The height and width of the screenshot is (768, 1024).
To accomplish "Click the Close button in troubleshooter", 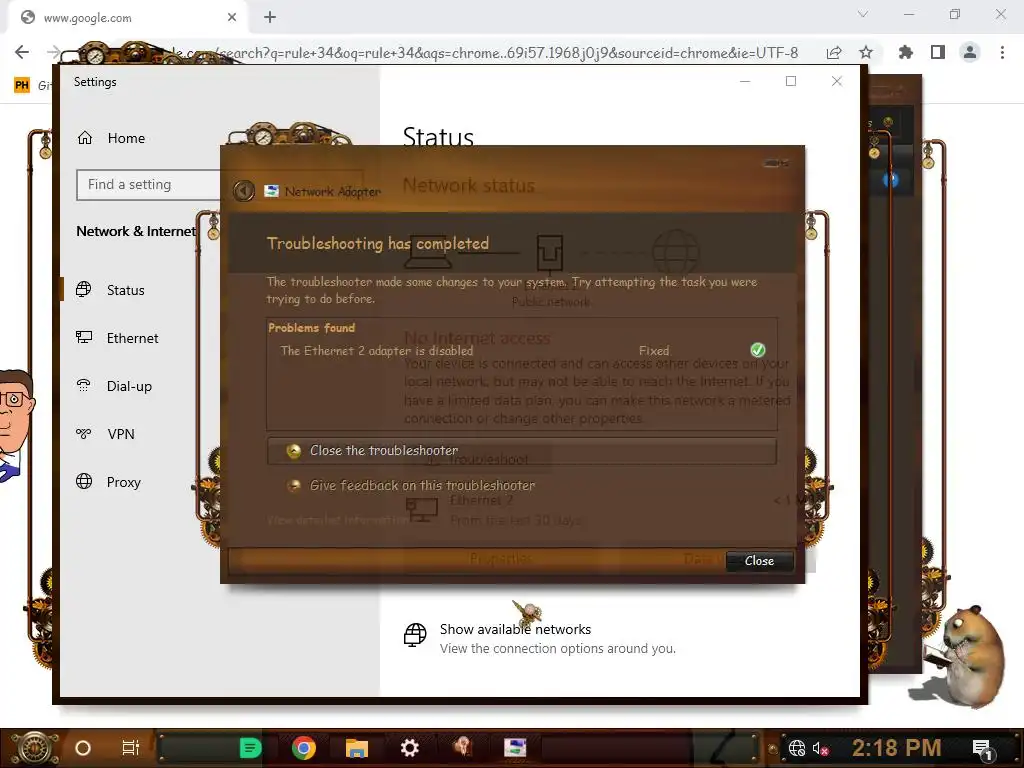I will pos(760,561).
